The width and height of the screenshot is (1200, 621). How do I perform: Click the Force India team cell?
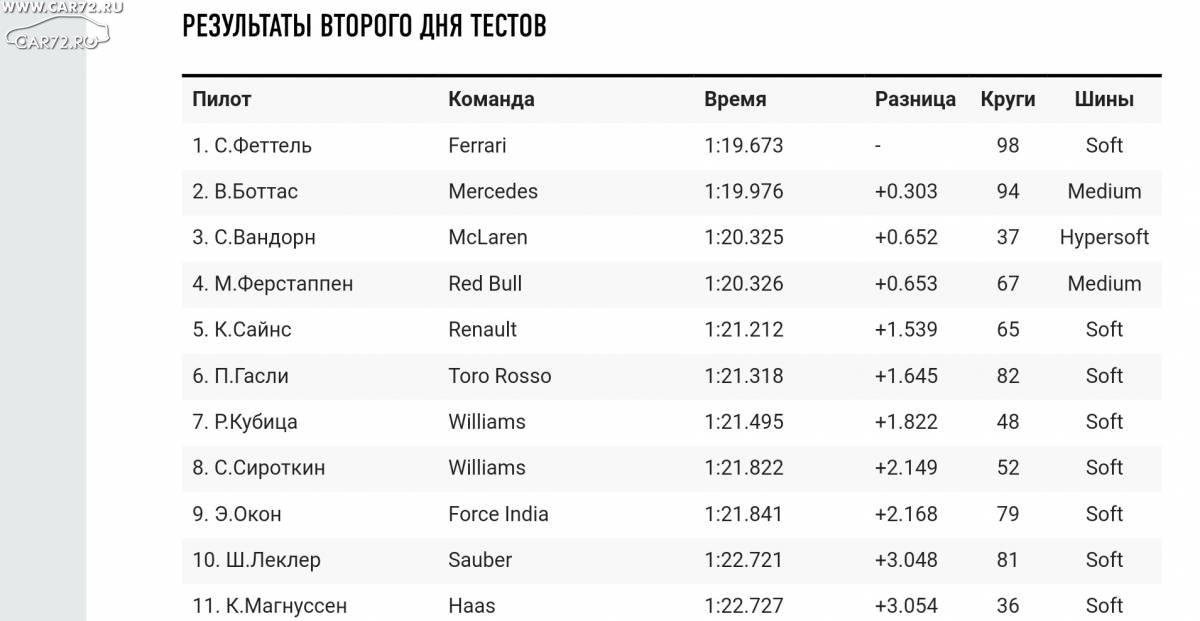pyautogui.click(x=498, y=513)
